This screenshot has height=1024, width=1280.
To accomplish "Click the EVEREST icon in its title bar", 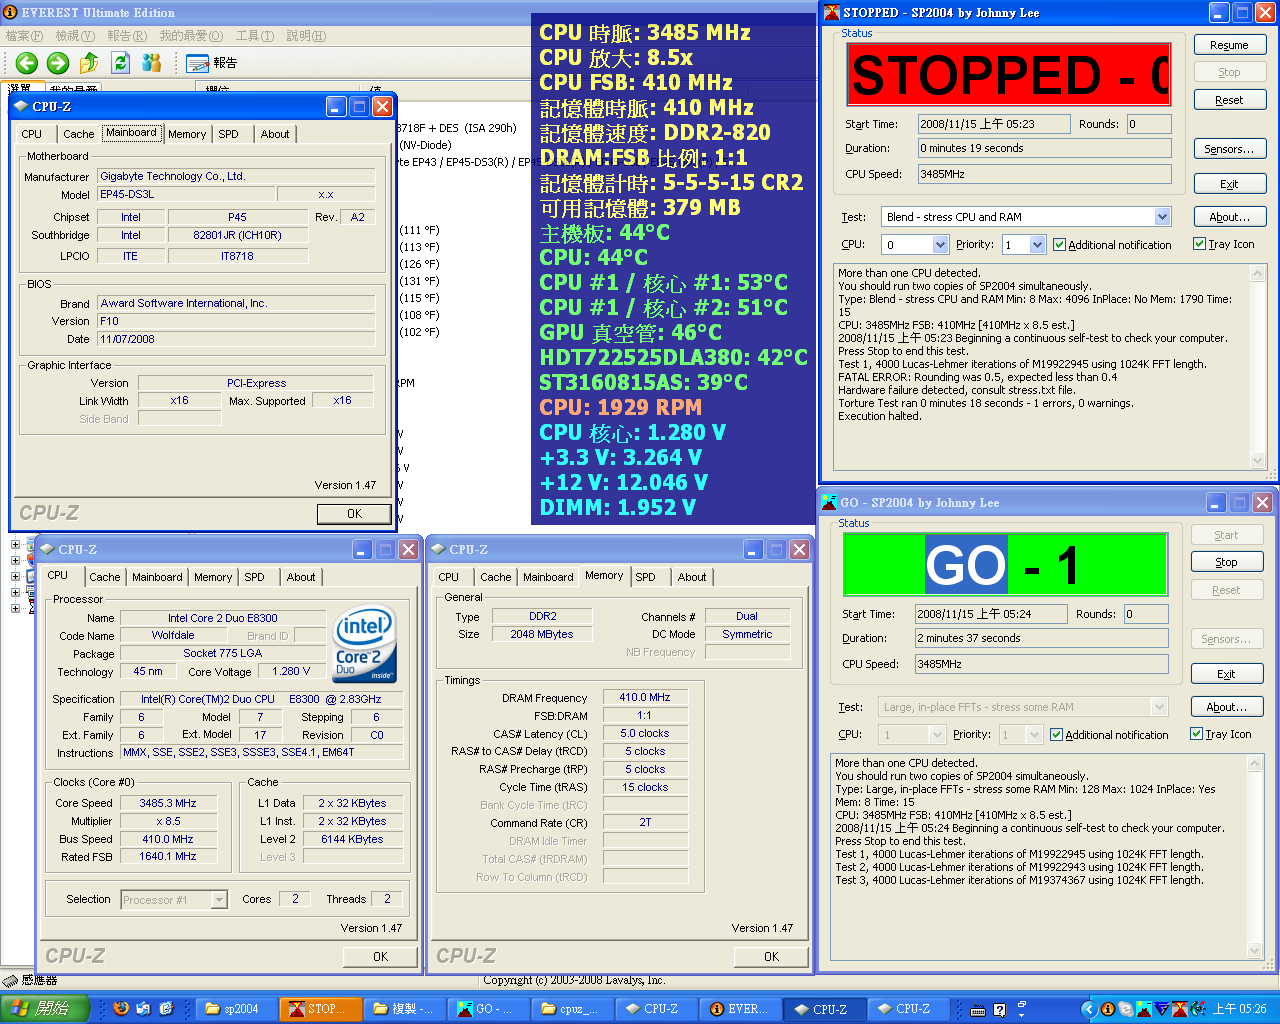I will click(10, 12).
